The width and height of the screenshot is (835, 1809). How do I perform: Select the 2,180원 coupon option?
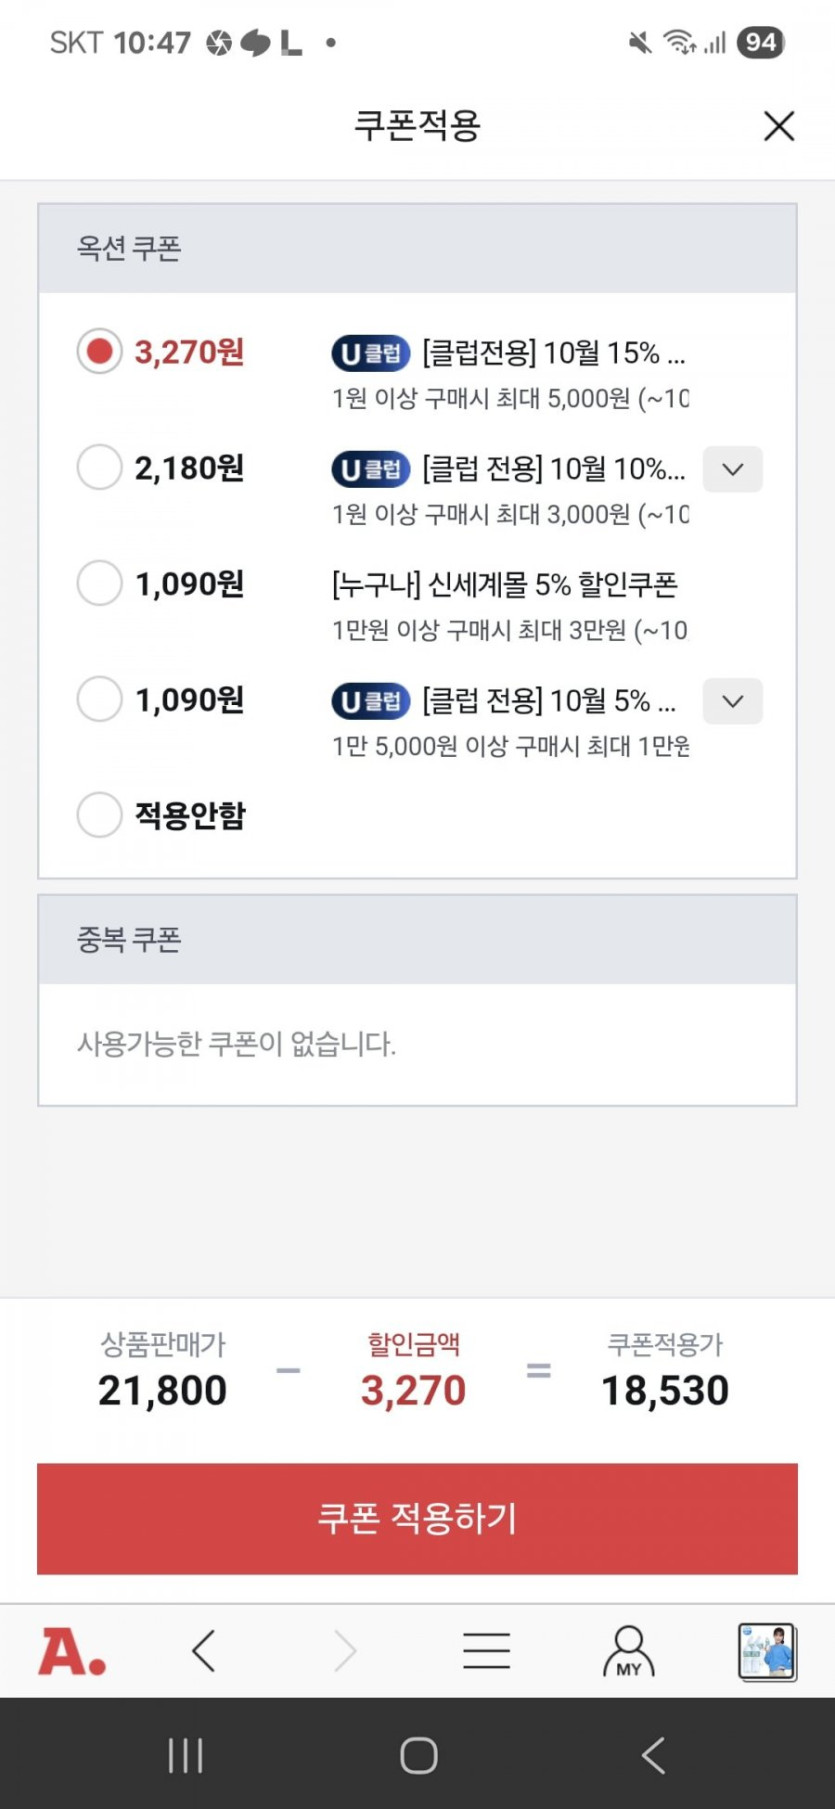pyautogui.click(x=100, y=468)
